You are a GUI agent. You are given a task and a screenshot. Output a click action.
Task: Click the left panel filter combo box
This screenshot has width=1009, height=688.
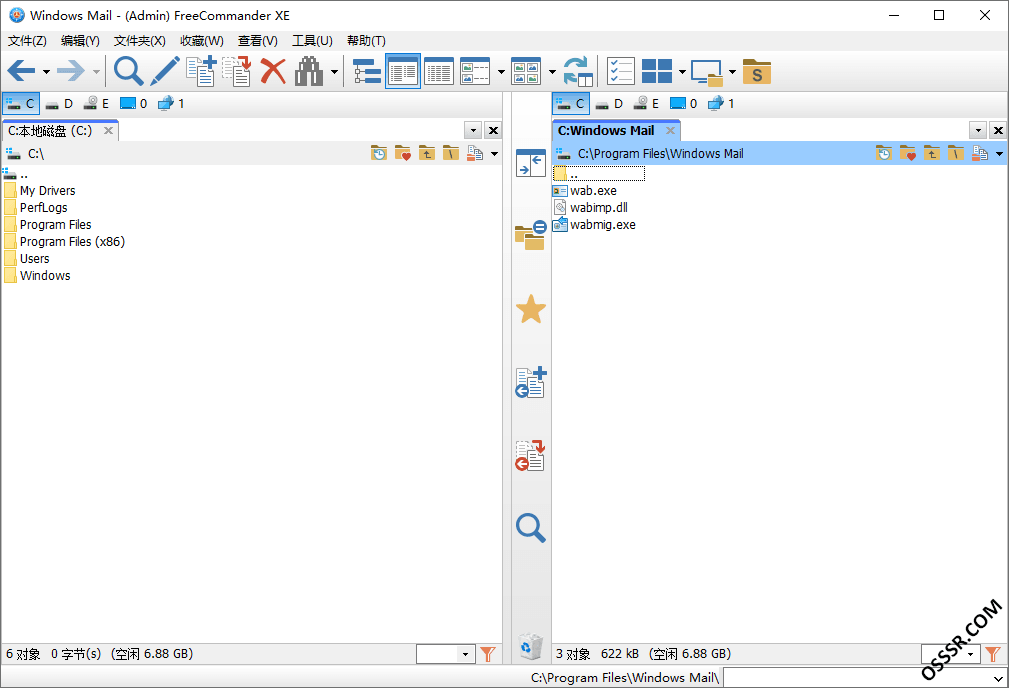point(445,655)
